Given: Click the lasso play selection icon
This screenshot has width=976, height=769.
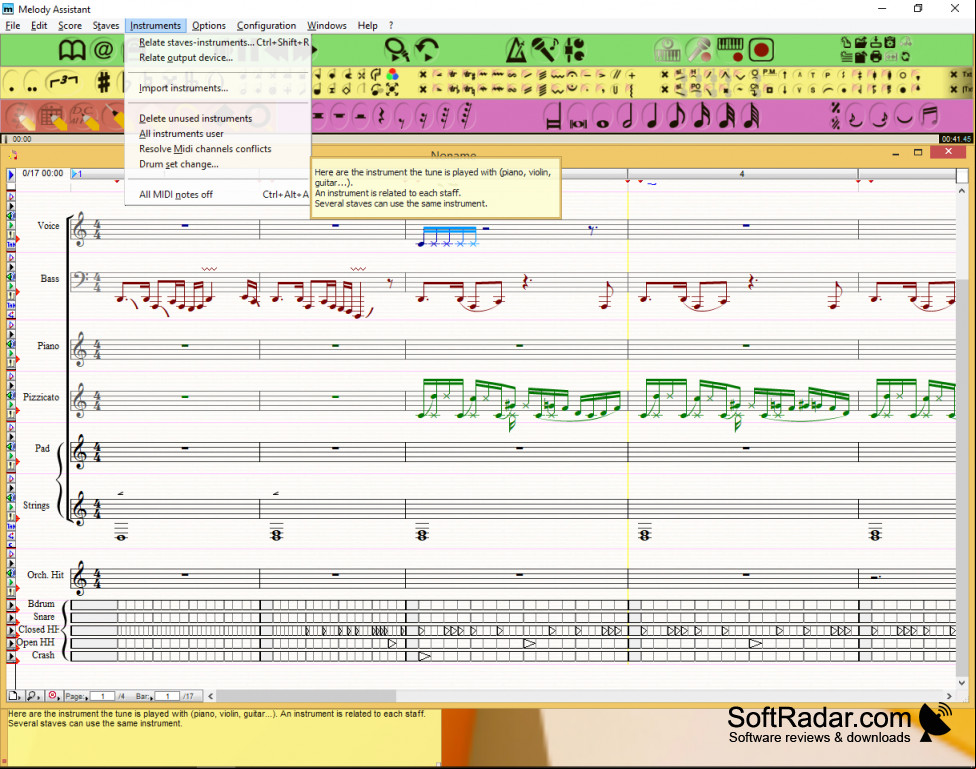Looking at the screenshot, I should 396,50.
